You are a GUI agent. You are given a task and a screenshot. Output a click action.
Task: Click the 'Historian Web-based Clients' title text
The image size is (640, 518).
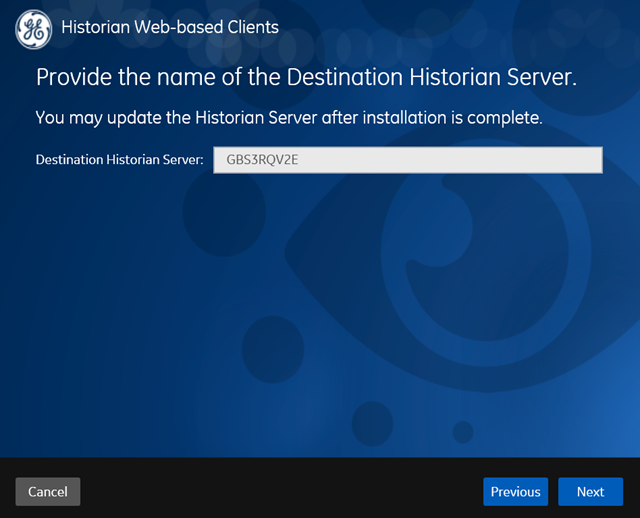click(170, 27)
